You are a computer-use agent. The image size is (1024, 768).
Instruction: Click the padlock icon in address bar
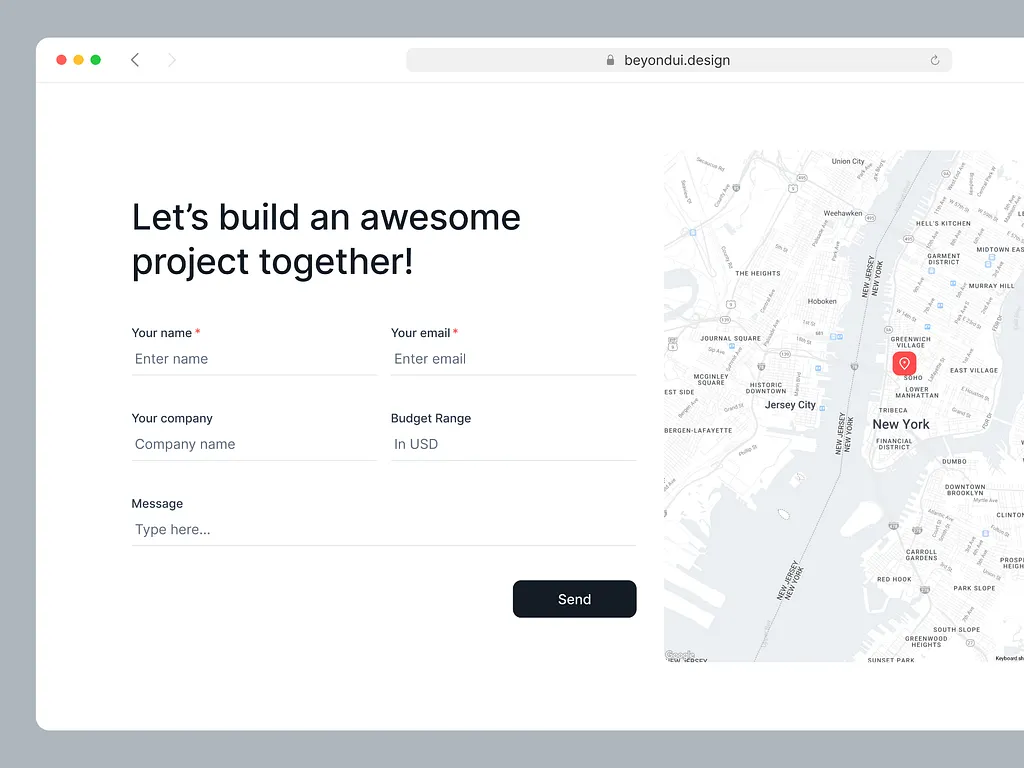[x=610, y=60]
